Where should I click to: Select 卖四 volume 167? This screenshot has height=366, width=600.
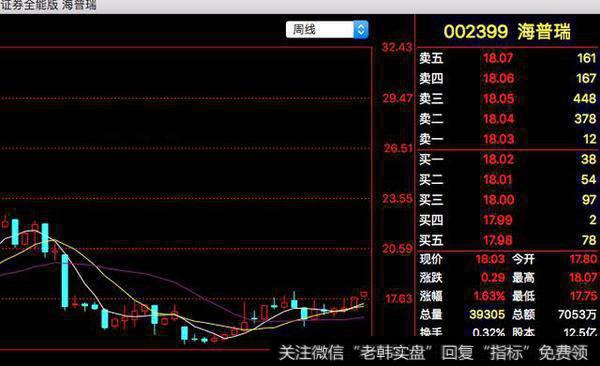[x=586, y=78]
